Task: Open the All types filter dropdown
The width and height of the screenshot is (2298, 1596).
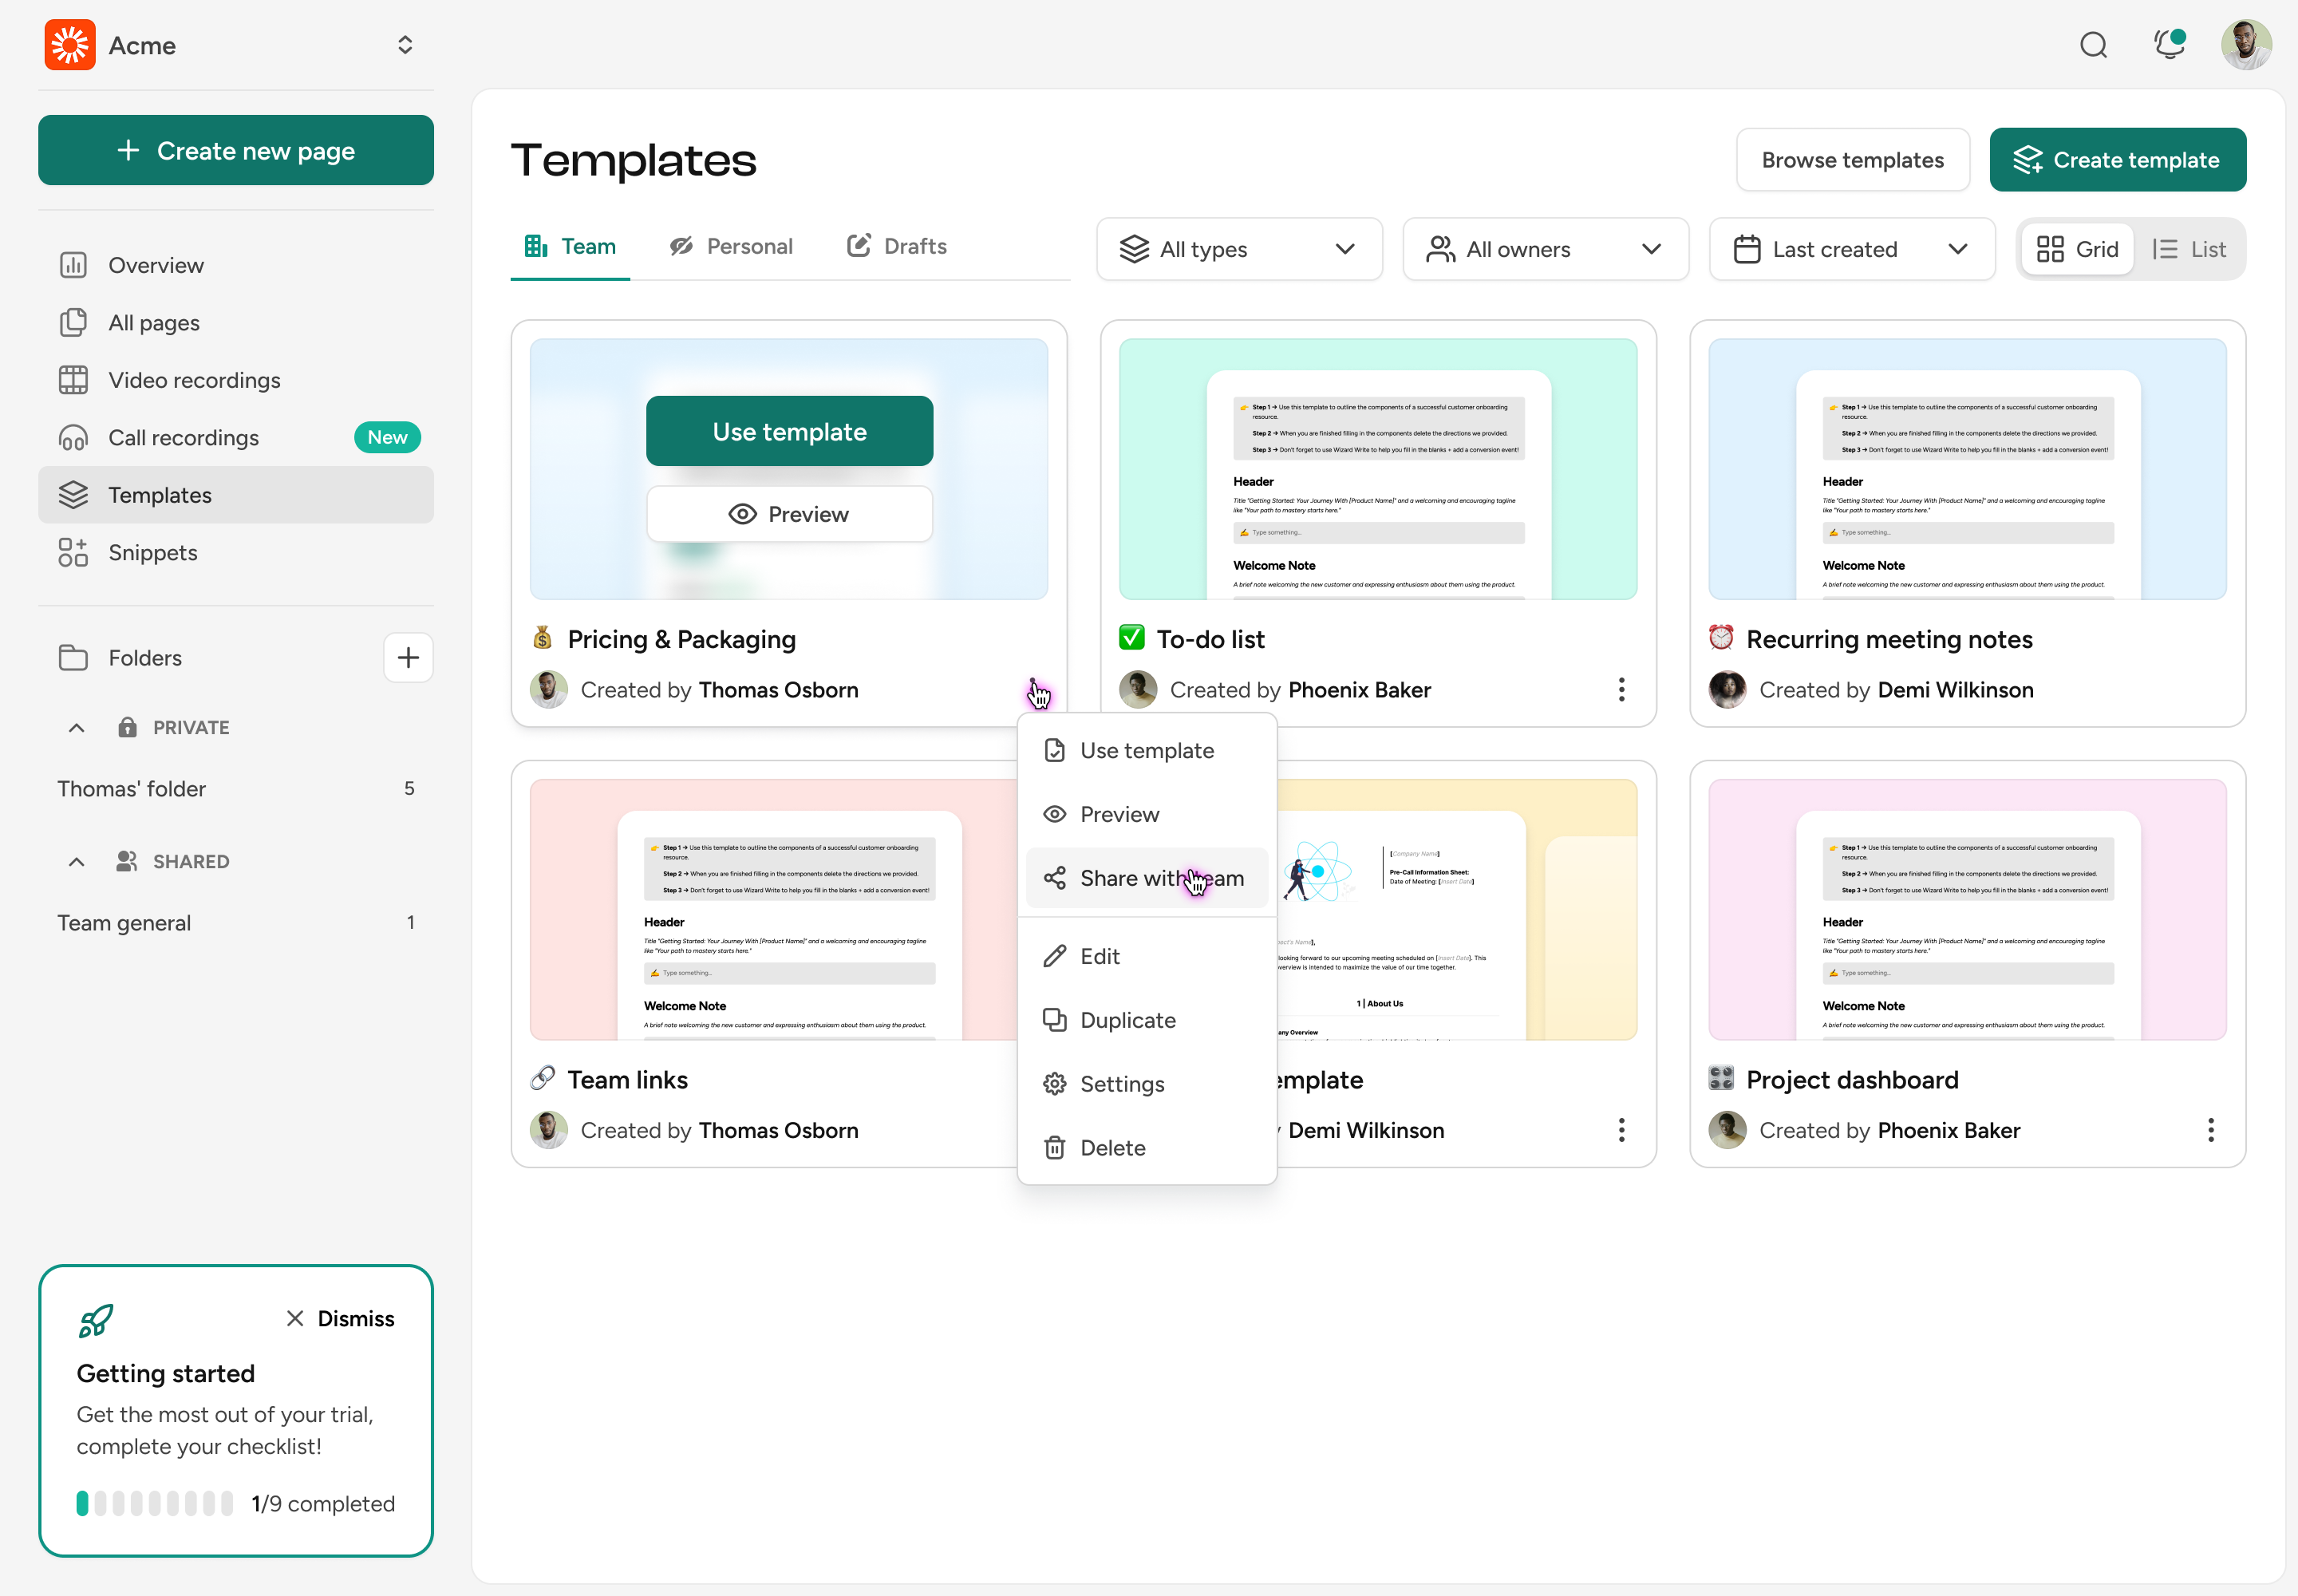Action: [x=1239, y=249]
